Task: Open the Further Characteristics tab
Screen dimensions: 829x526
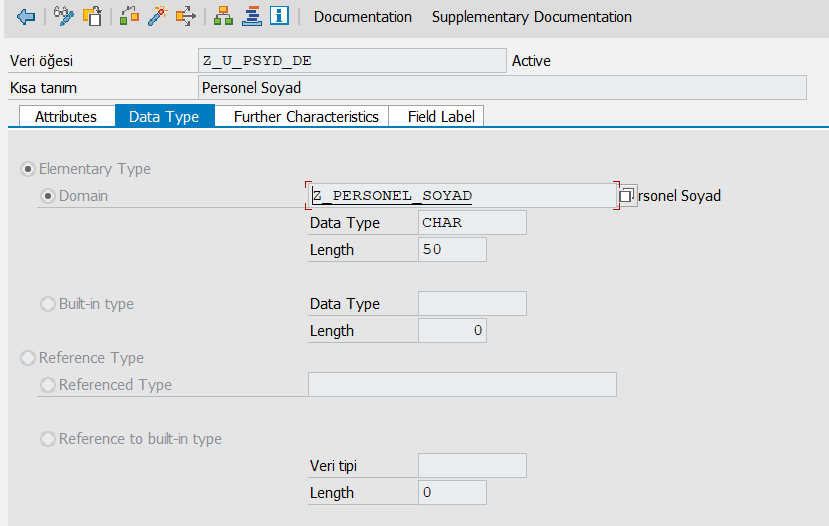Action: click(x=306, y=116)
